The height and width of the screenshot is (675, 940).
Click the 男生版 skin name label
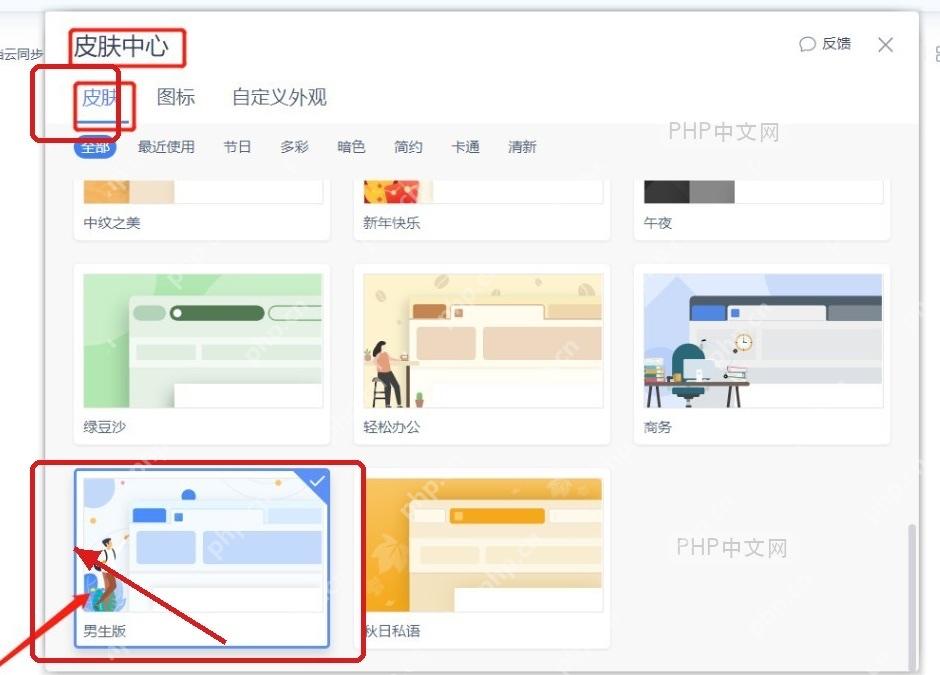(x=105, y=631)
